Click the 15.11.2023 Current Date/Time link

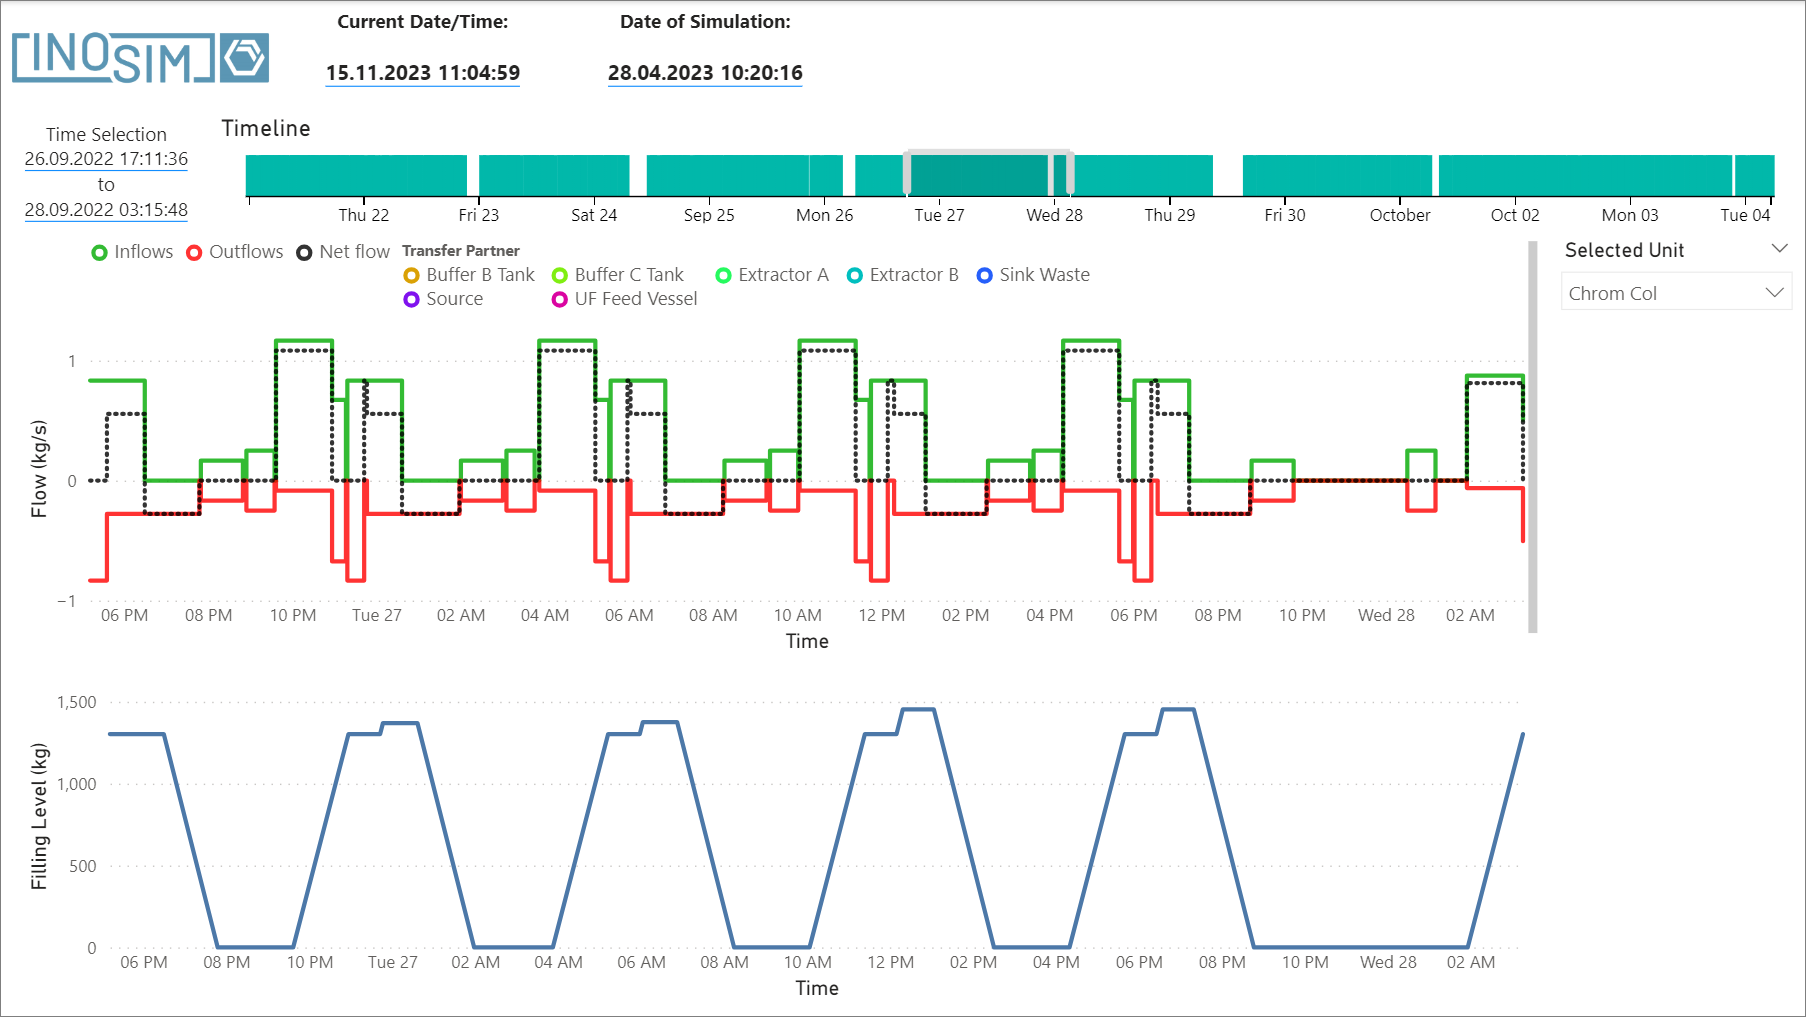tap(422, 73)
